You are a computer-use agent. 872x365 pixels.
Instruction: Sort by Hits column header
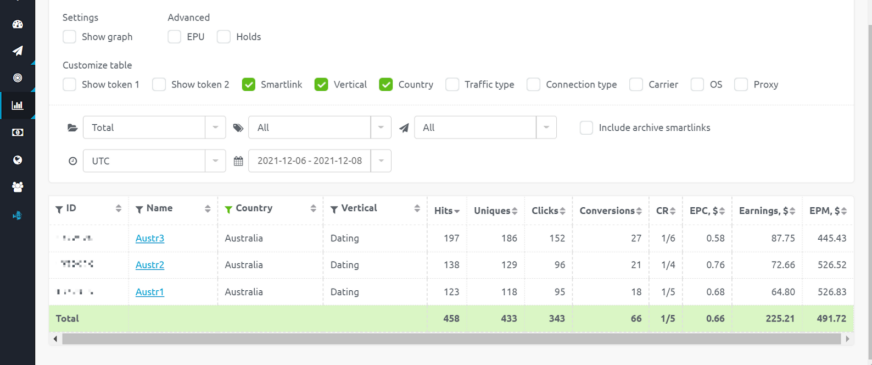tap(447, 211)
